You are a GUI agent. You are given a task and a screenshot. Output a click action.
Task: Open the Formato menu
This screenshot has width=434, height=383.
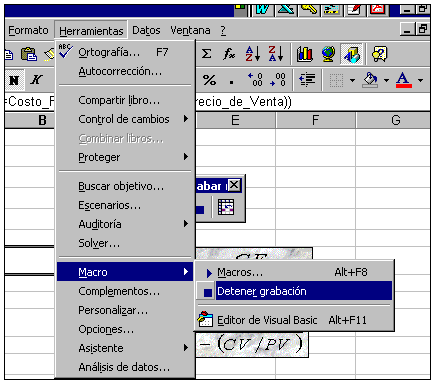click(x=28, y=30)
